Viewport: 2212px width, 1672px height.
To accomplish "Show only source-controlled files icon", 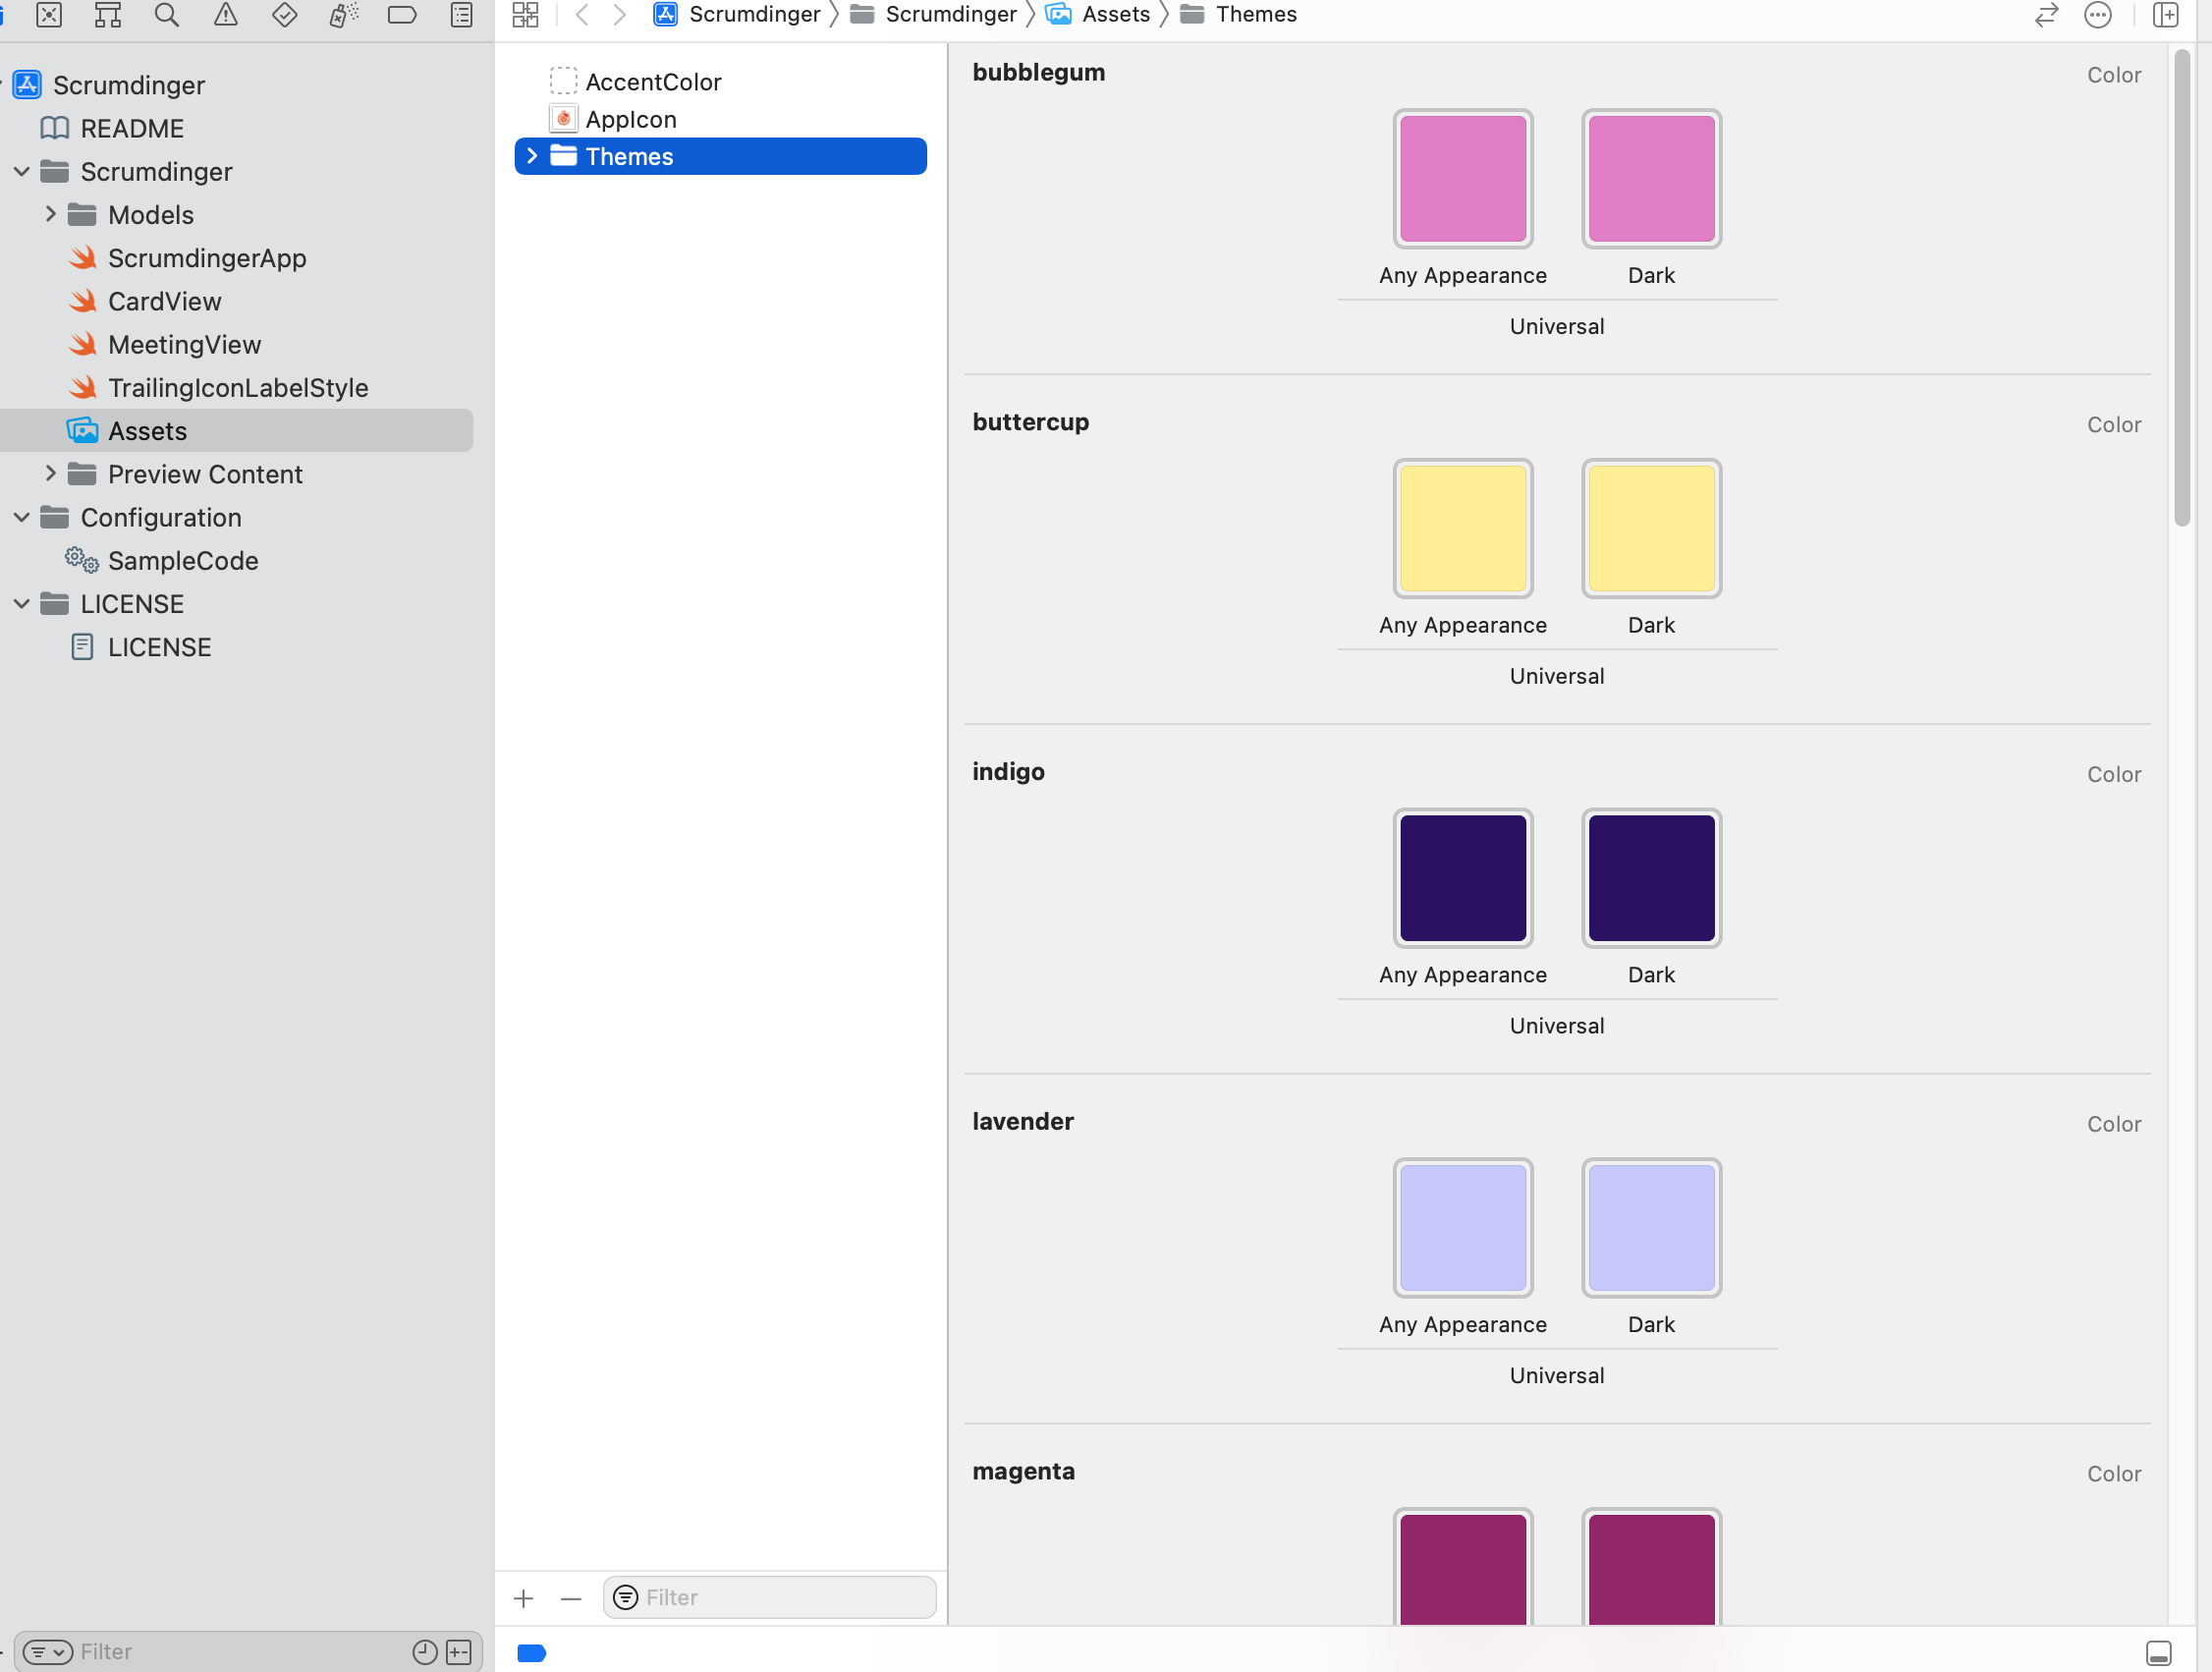I will coord(459,1651).
